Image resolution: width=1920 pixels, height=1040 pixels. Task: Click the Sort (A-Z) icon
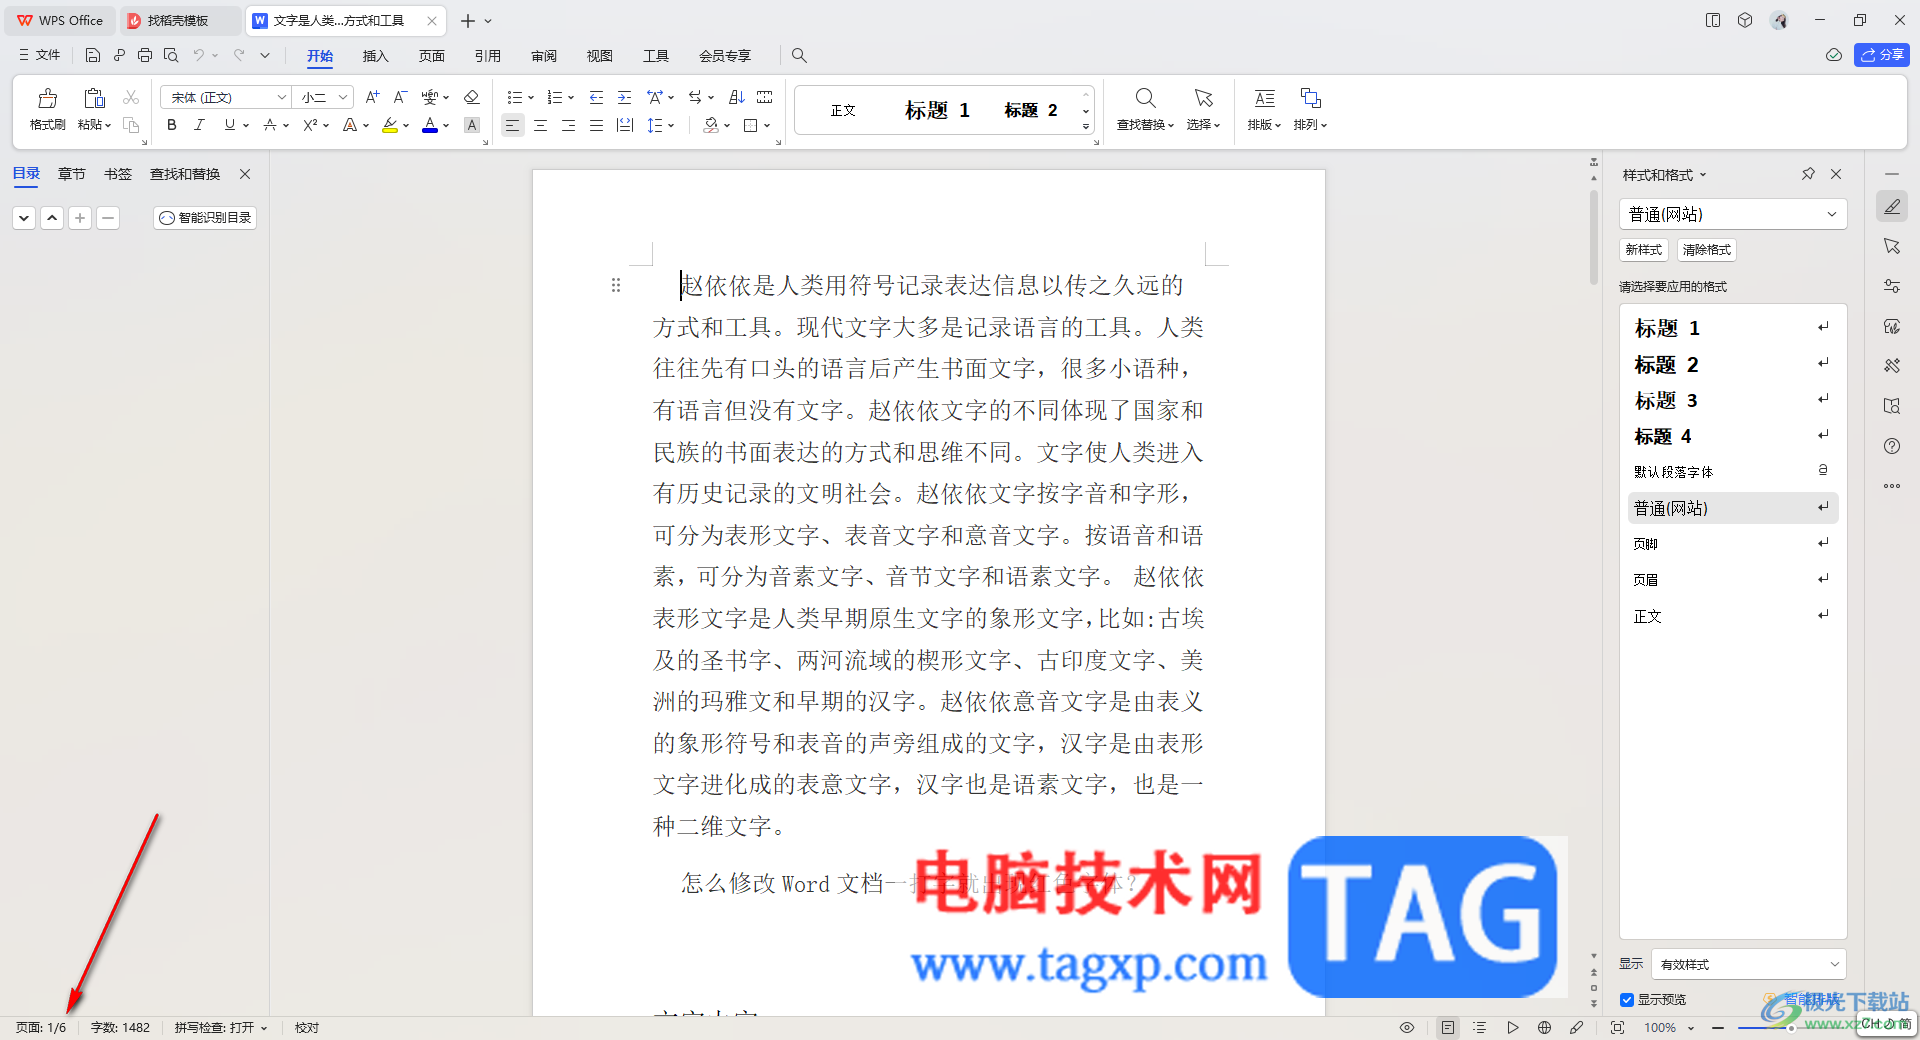click(737, 97)
